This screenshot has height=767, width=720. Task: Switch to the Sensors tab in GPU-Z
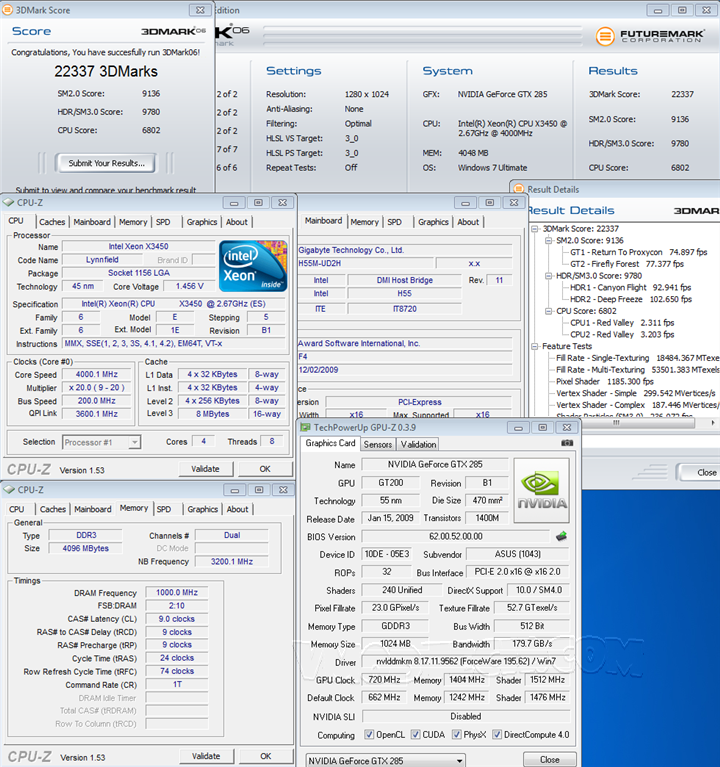(x=377, y=444)
